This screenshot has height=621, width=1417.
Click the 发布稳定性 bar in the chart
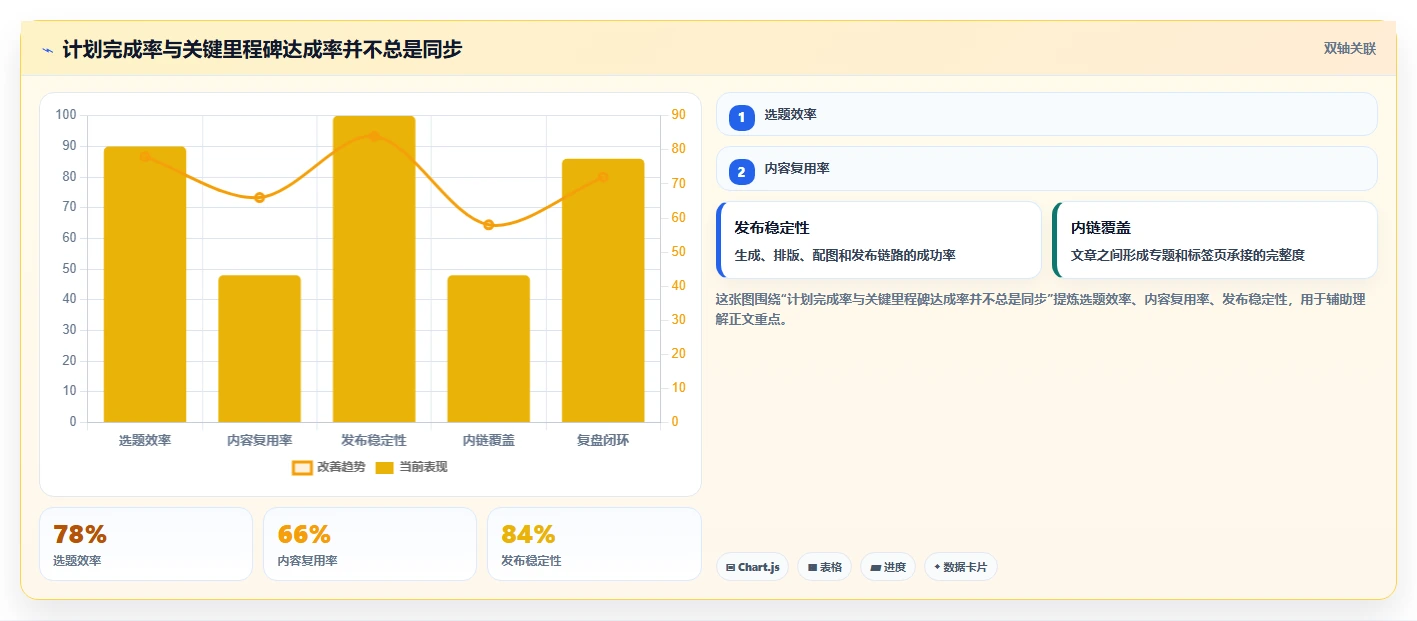tap(374, 269)
